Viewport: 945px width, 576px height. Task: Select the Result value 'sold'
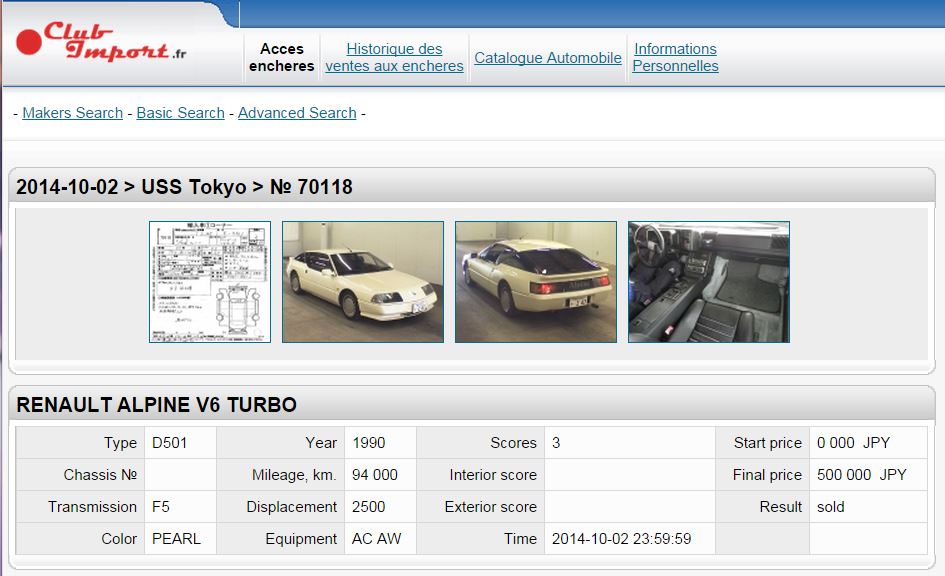[x=830, y=507]
